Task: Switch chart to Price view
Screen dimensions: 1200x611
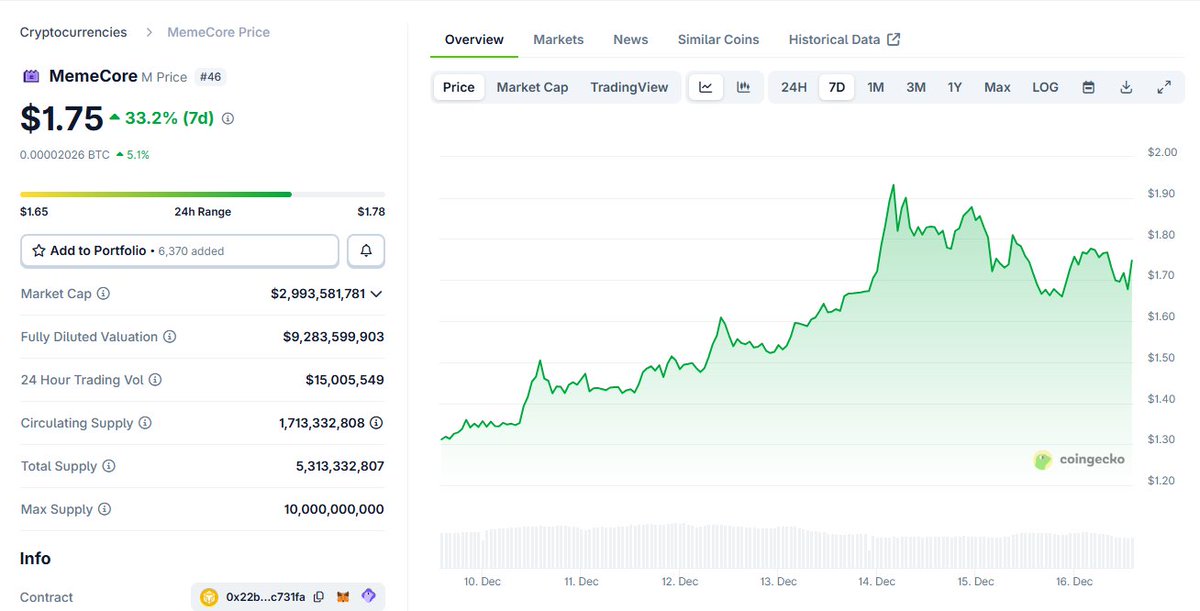Action: pos(459,87)
